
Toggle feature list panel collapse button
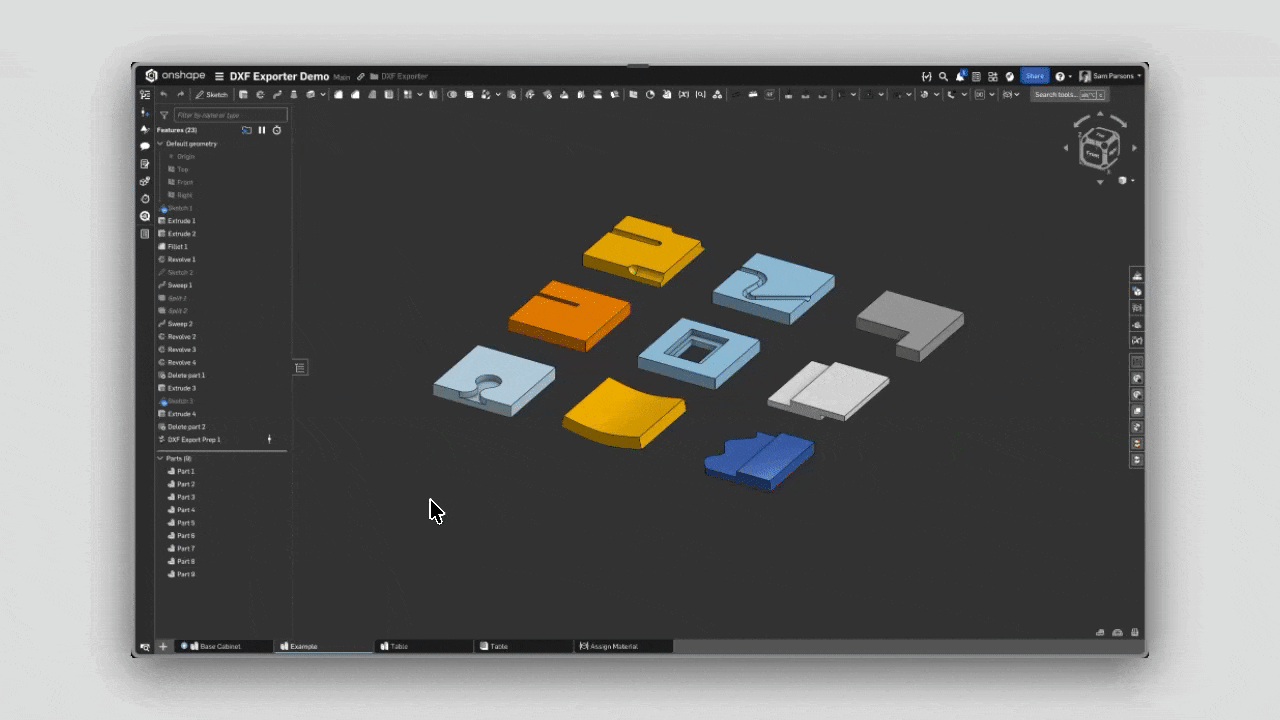click(x=300, y=368)
